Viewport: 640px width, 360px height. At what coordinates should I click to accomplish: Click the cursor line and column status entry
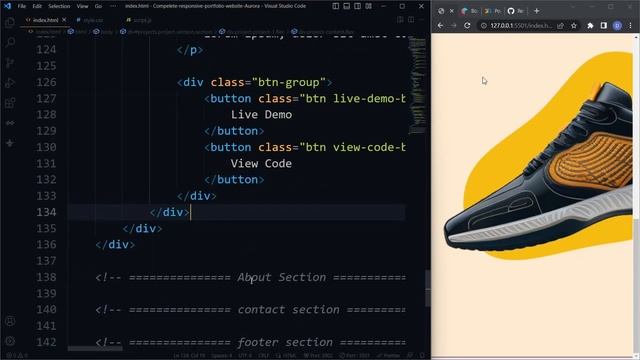click(189, 356)
